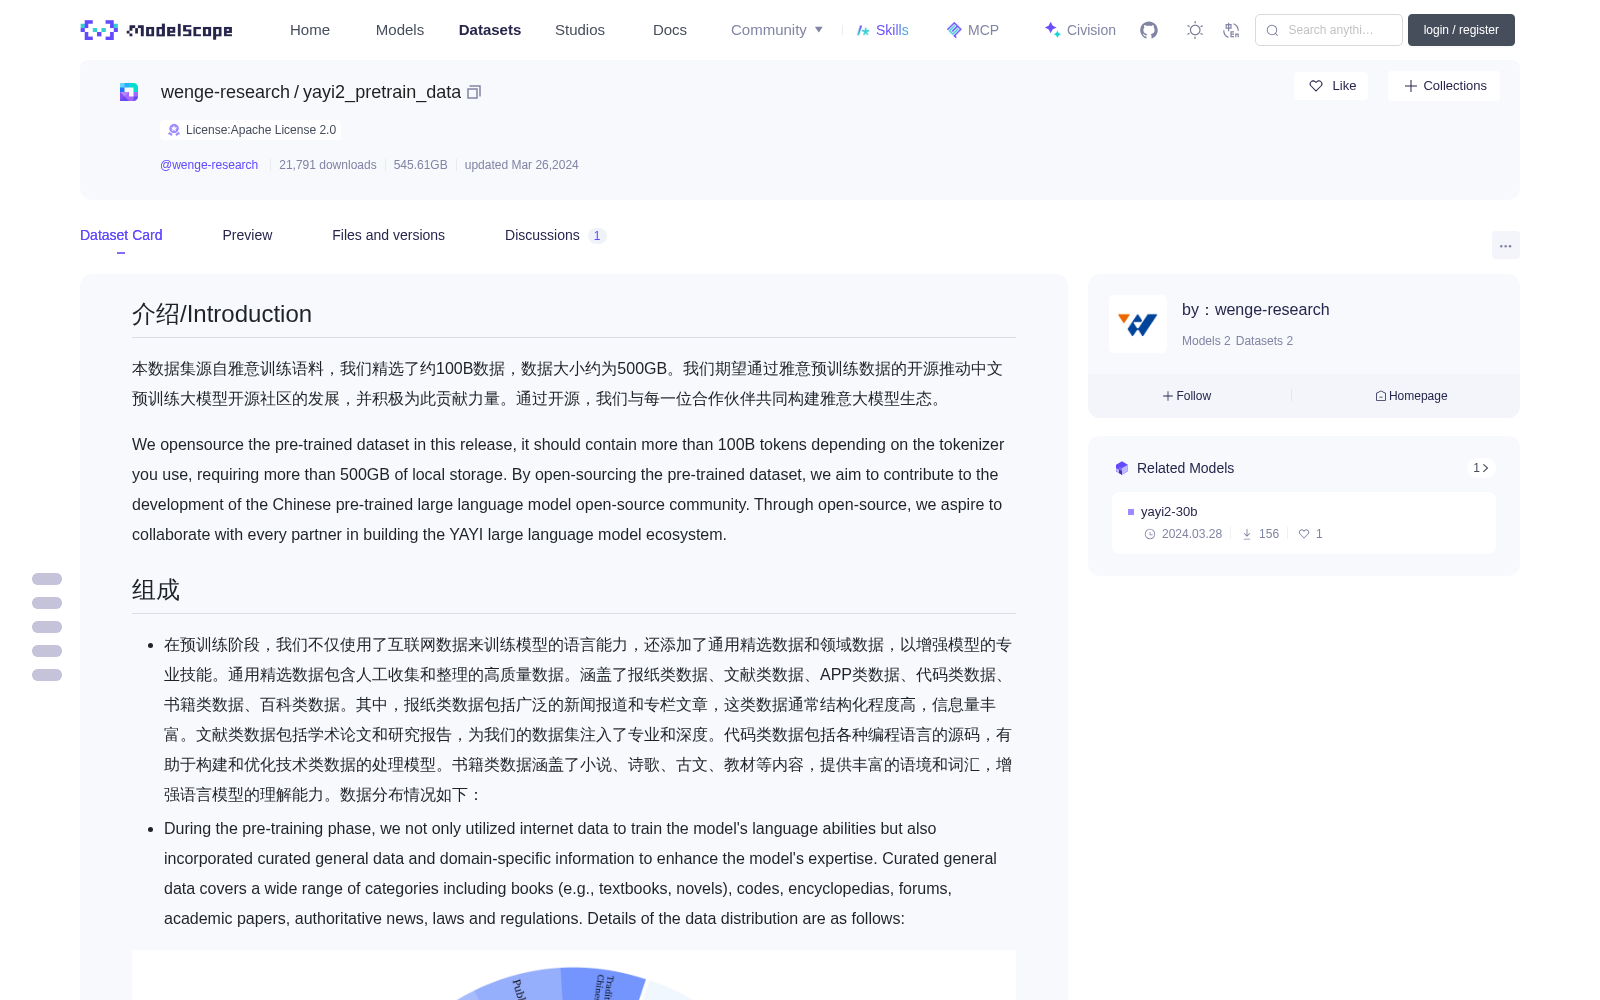
Task: Click the dataset avatar icon
Action: (129, 92)
